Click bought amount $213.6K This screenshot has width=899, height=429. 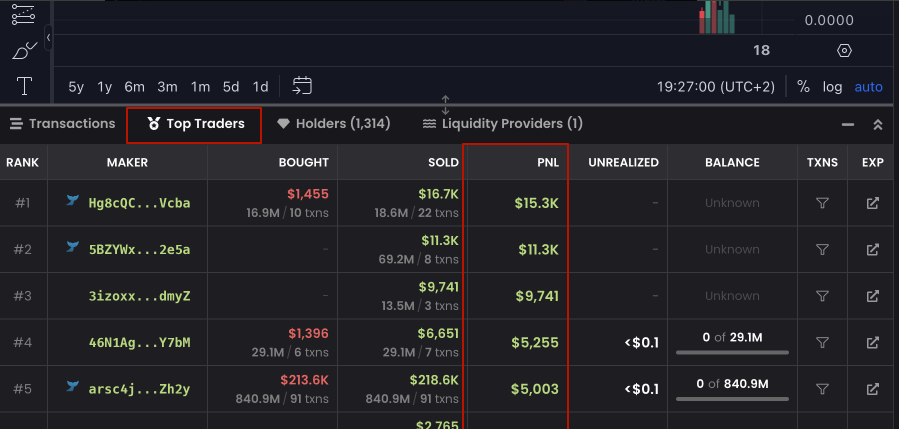click(304, 380)
